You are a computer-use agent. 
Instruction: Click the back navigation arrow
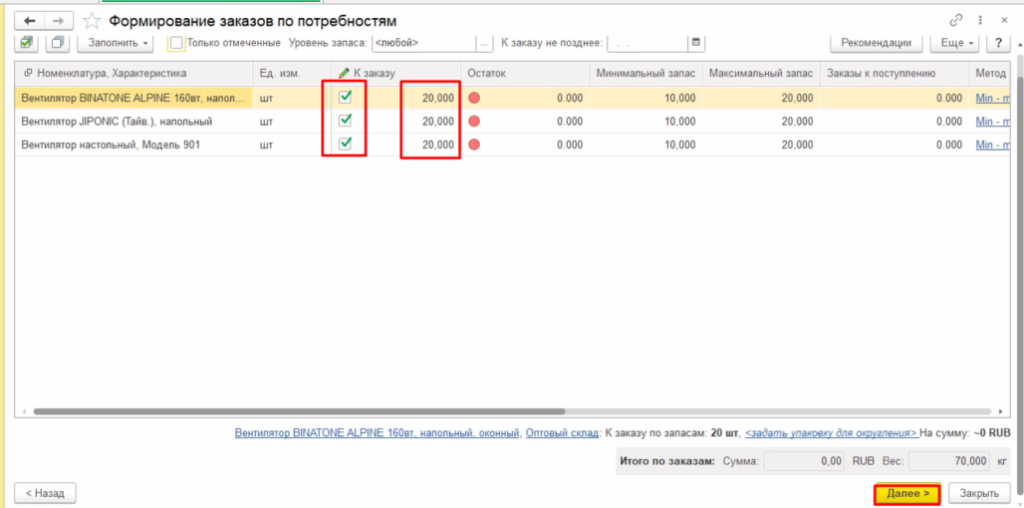pos(30,20)
